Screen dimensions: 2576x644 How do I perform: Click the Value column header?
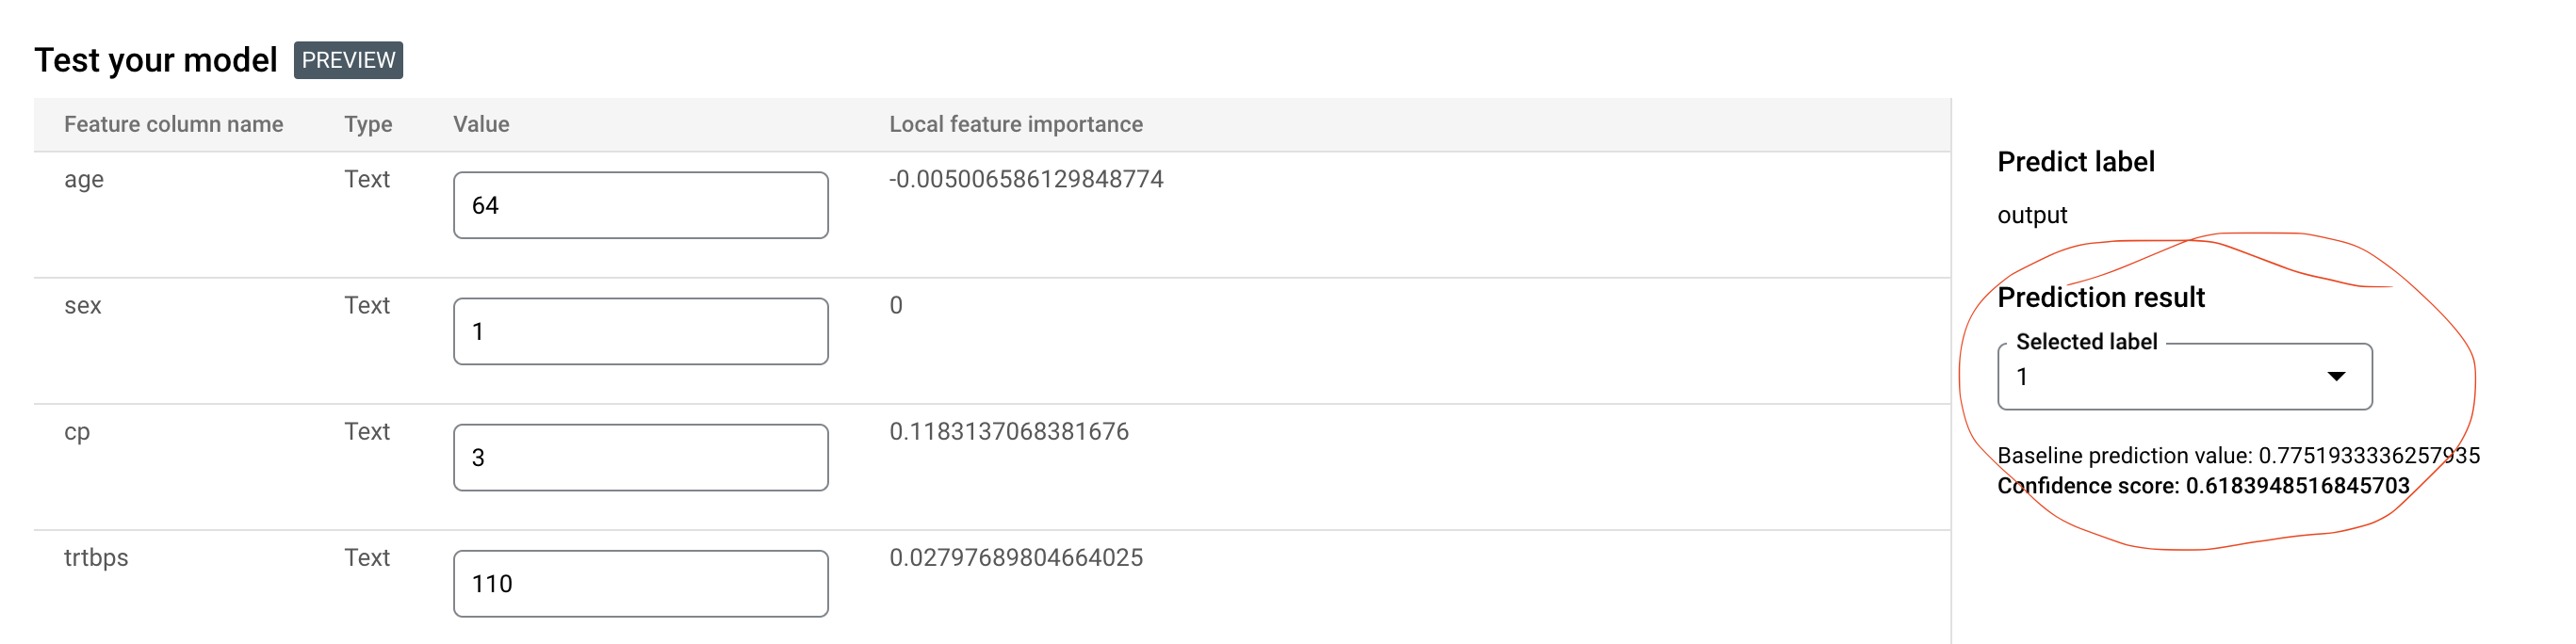pyautogui.click(x=481, y=124)
